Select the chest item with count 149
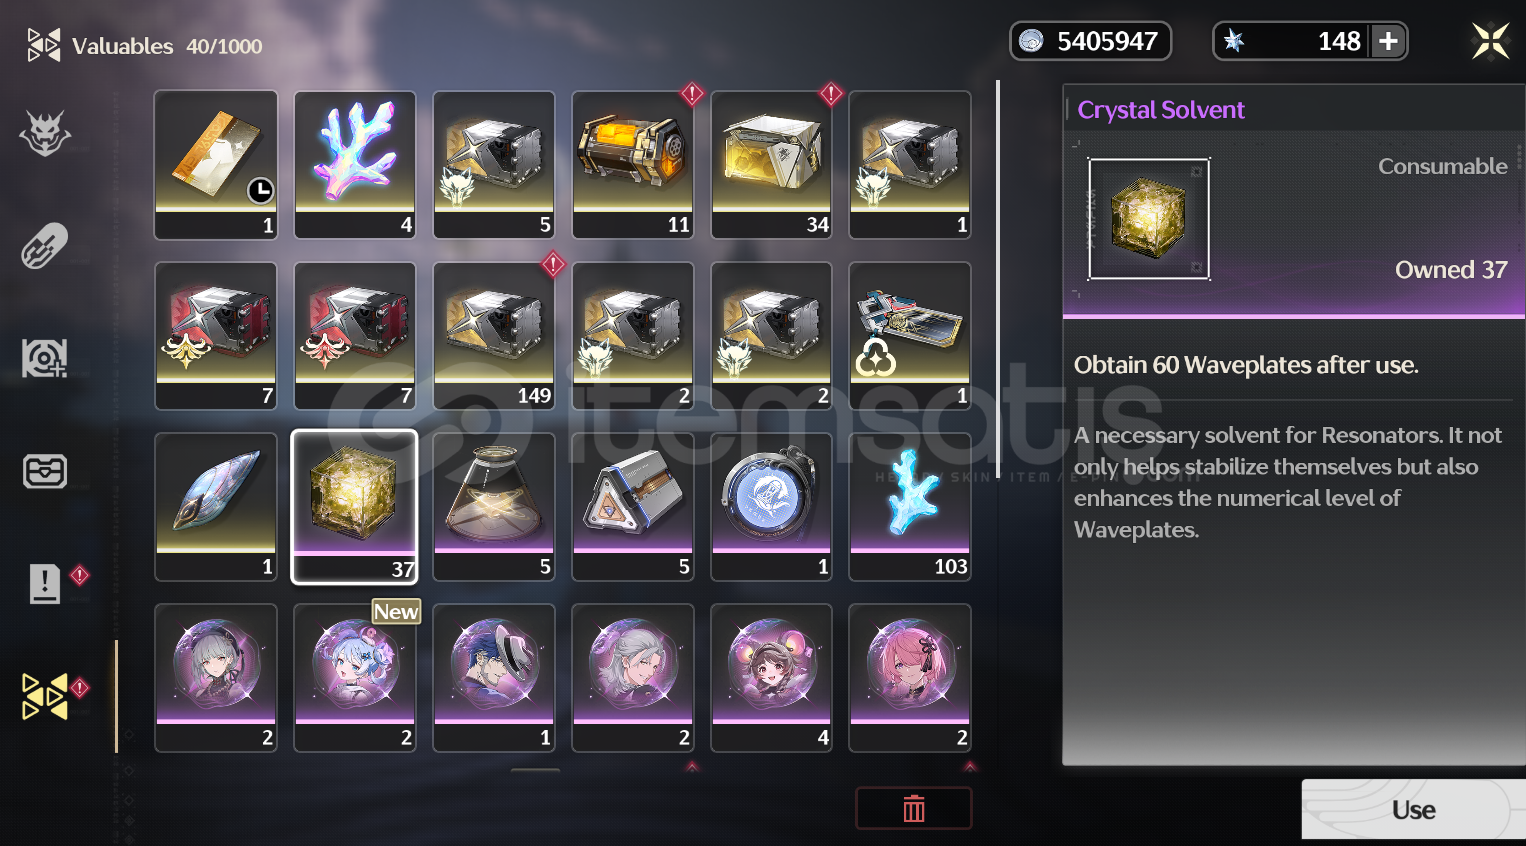Image resolution: width=1526 pixels, height=846 pixels. click(x=493, y=336)
